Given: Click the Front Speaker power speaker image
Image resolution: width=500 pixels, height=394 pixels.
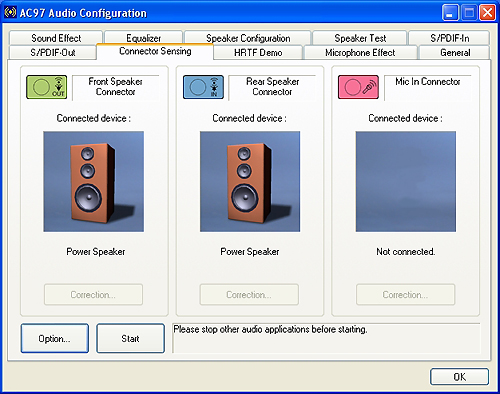Looking at the screenshot, I should 94,181.
